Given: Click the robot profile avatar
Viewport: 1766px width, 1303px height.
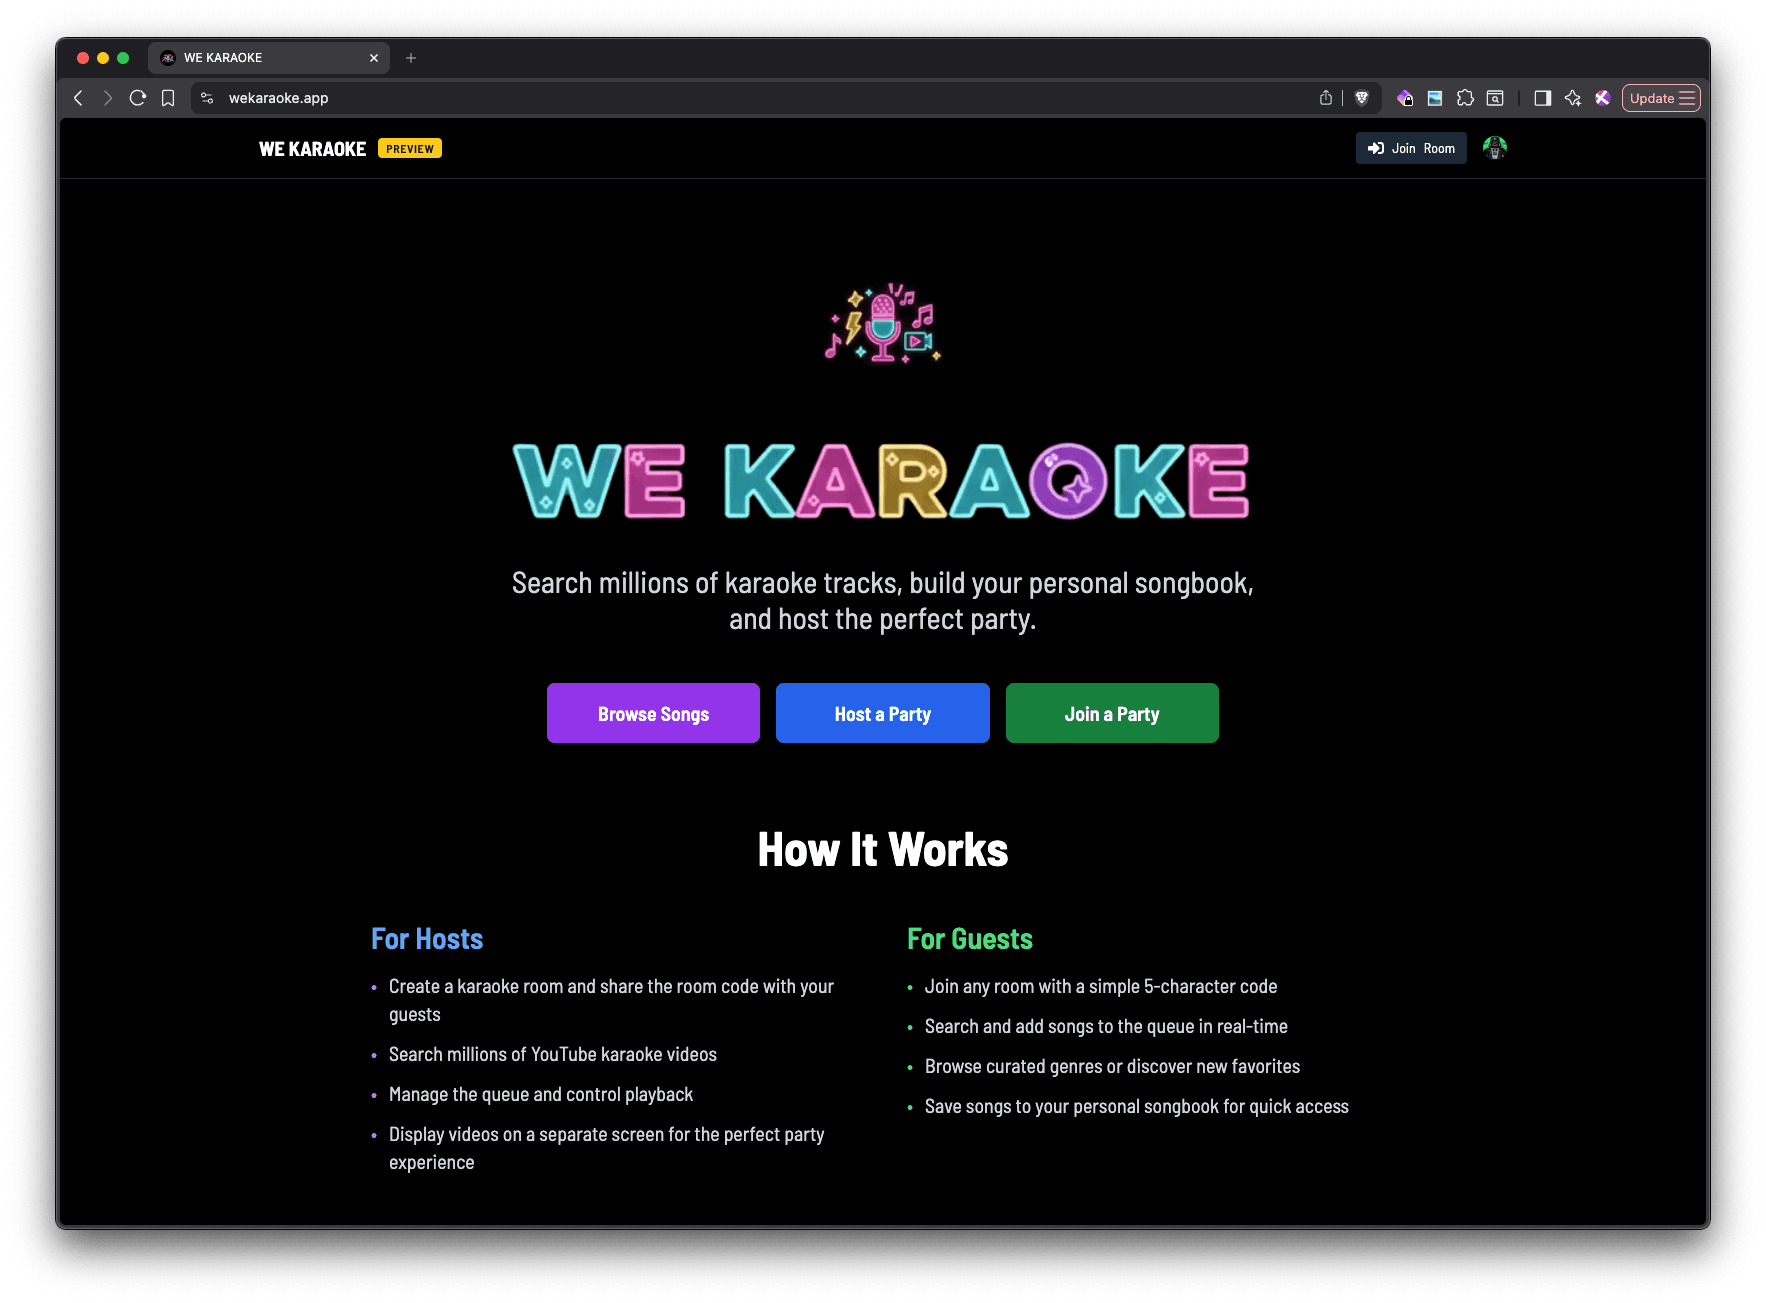Looking at the screenshot, I should [1494, 147].
